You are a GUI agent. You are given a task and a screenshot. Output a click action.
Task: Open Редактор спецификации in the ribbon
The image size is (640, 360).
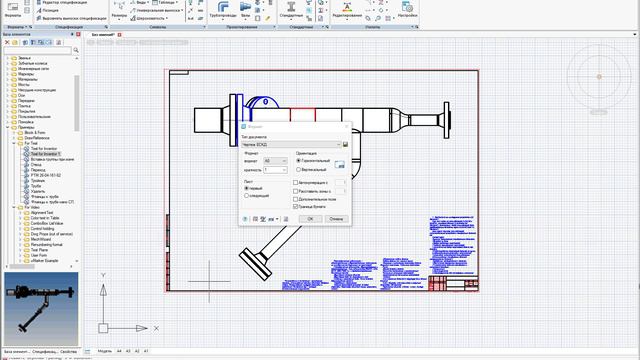(x=62, y=2)
